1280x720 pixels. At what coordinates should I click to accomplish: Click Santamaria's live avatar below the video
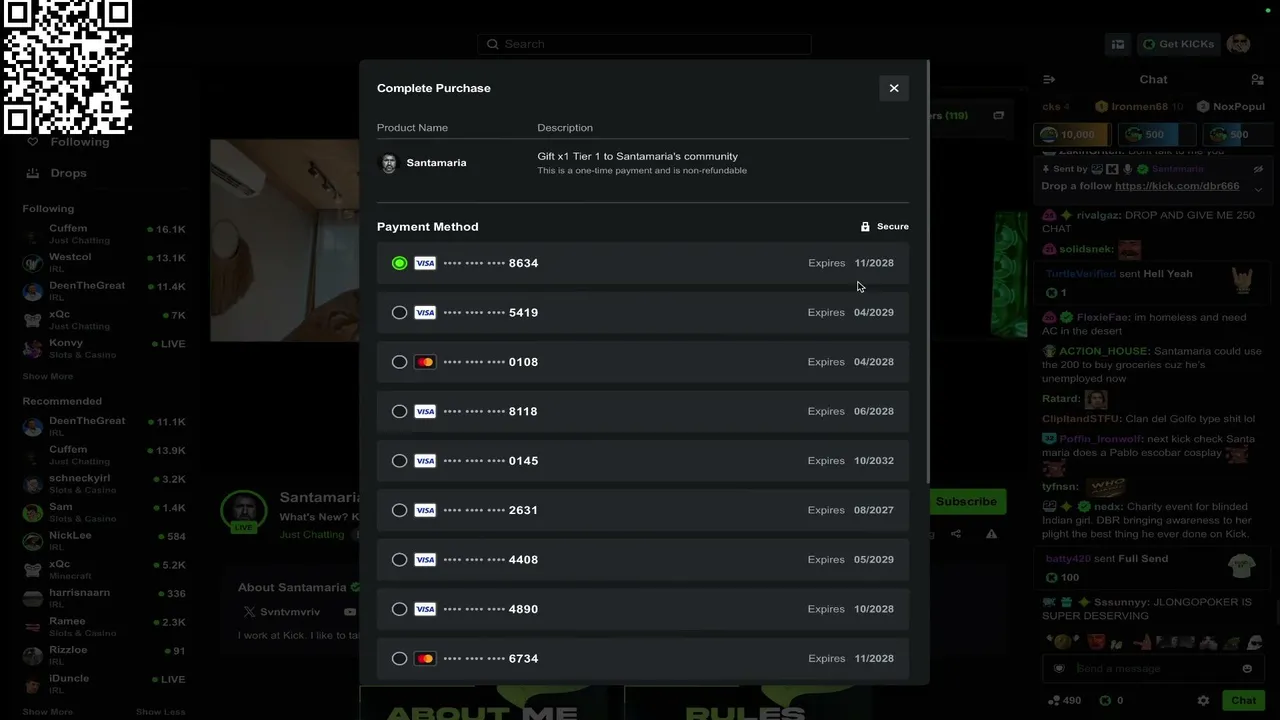[244, 512]
